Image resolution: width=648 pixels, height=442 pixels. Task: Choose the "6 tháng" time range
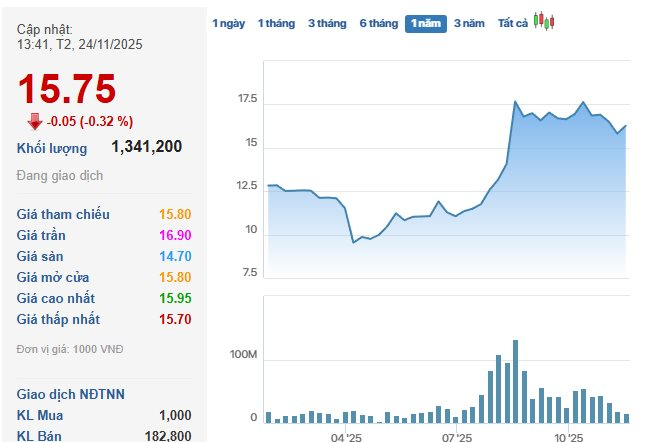[x=378, y=23]
